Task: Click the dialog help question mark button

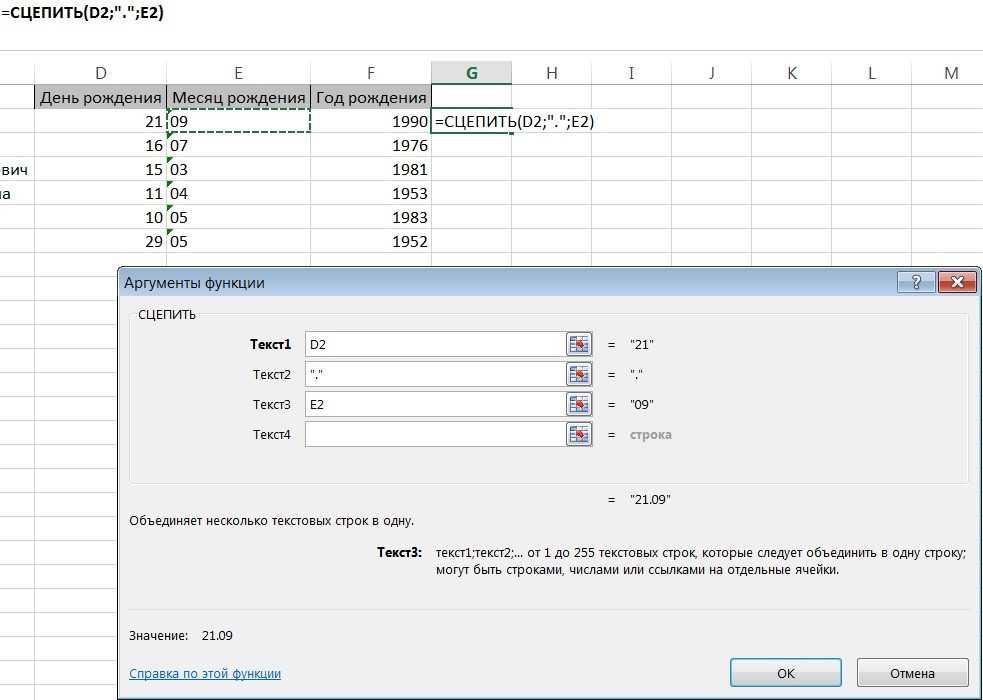Action: pyautogui.click(x=916, y=282)
